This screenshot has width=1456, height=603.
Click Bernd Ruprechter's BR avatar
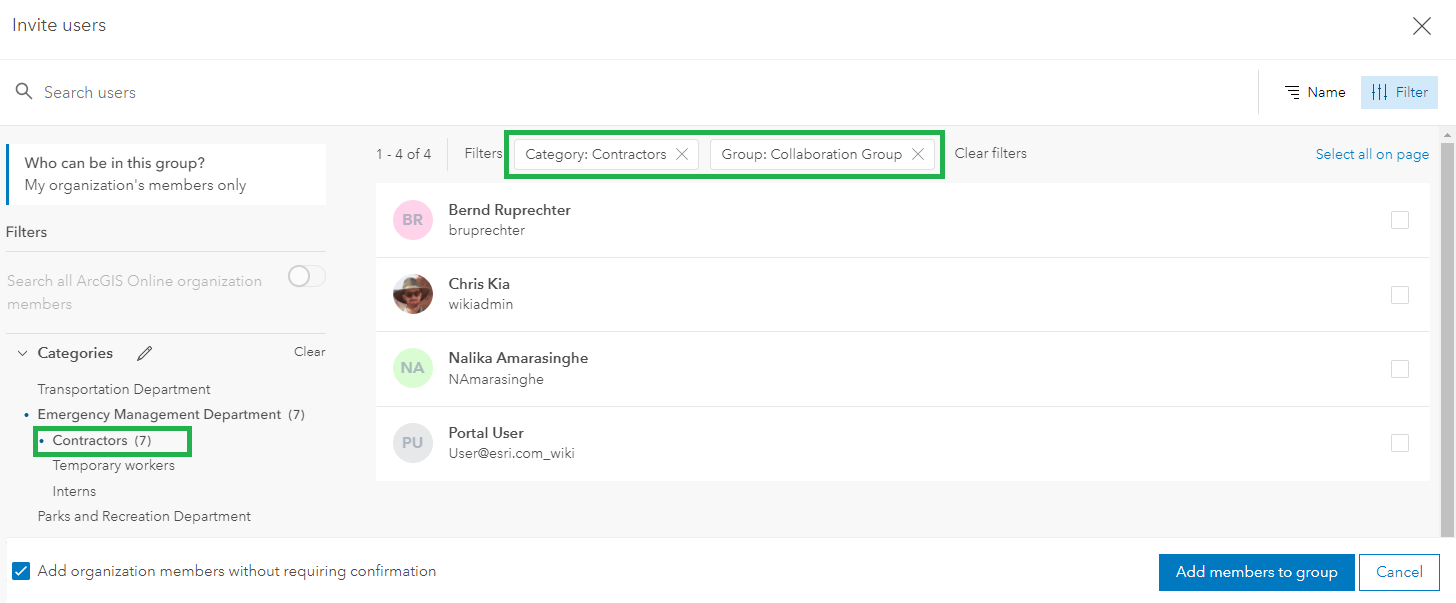tap(413, 219)
